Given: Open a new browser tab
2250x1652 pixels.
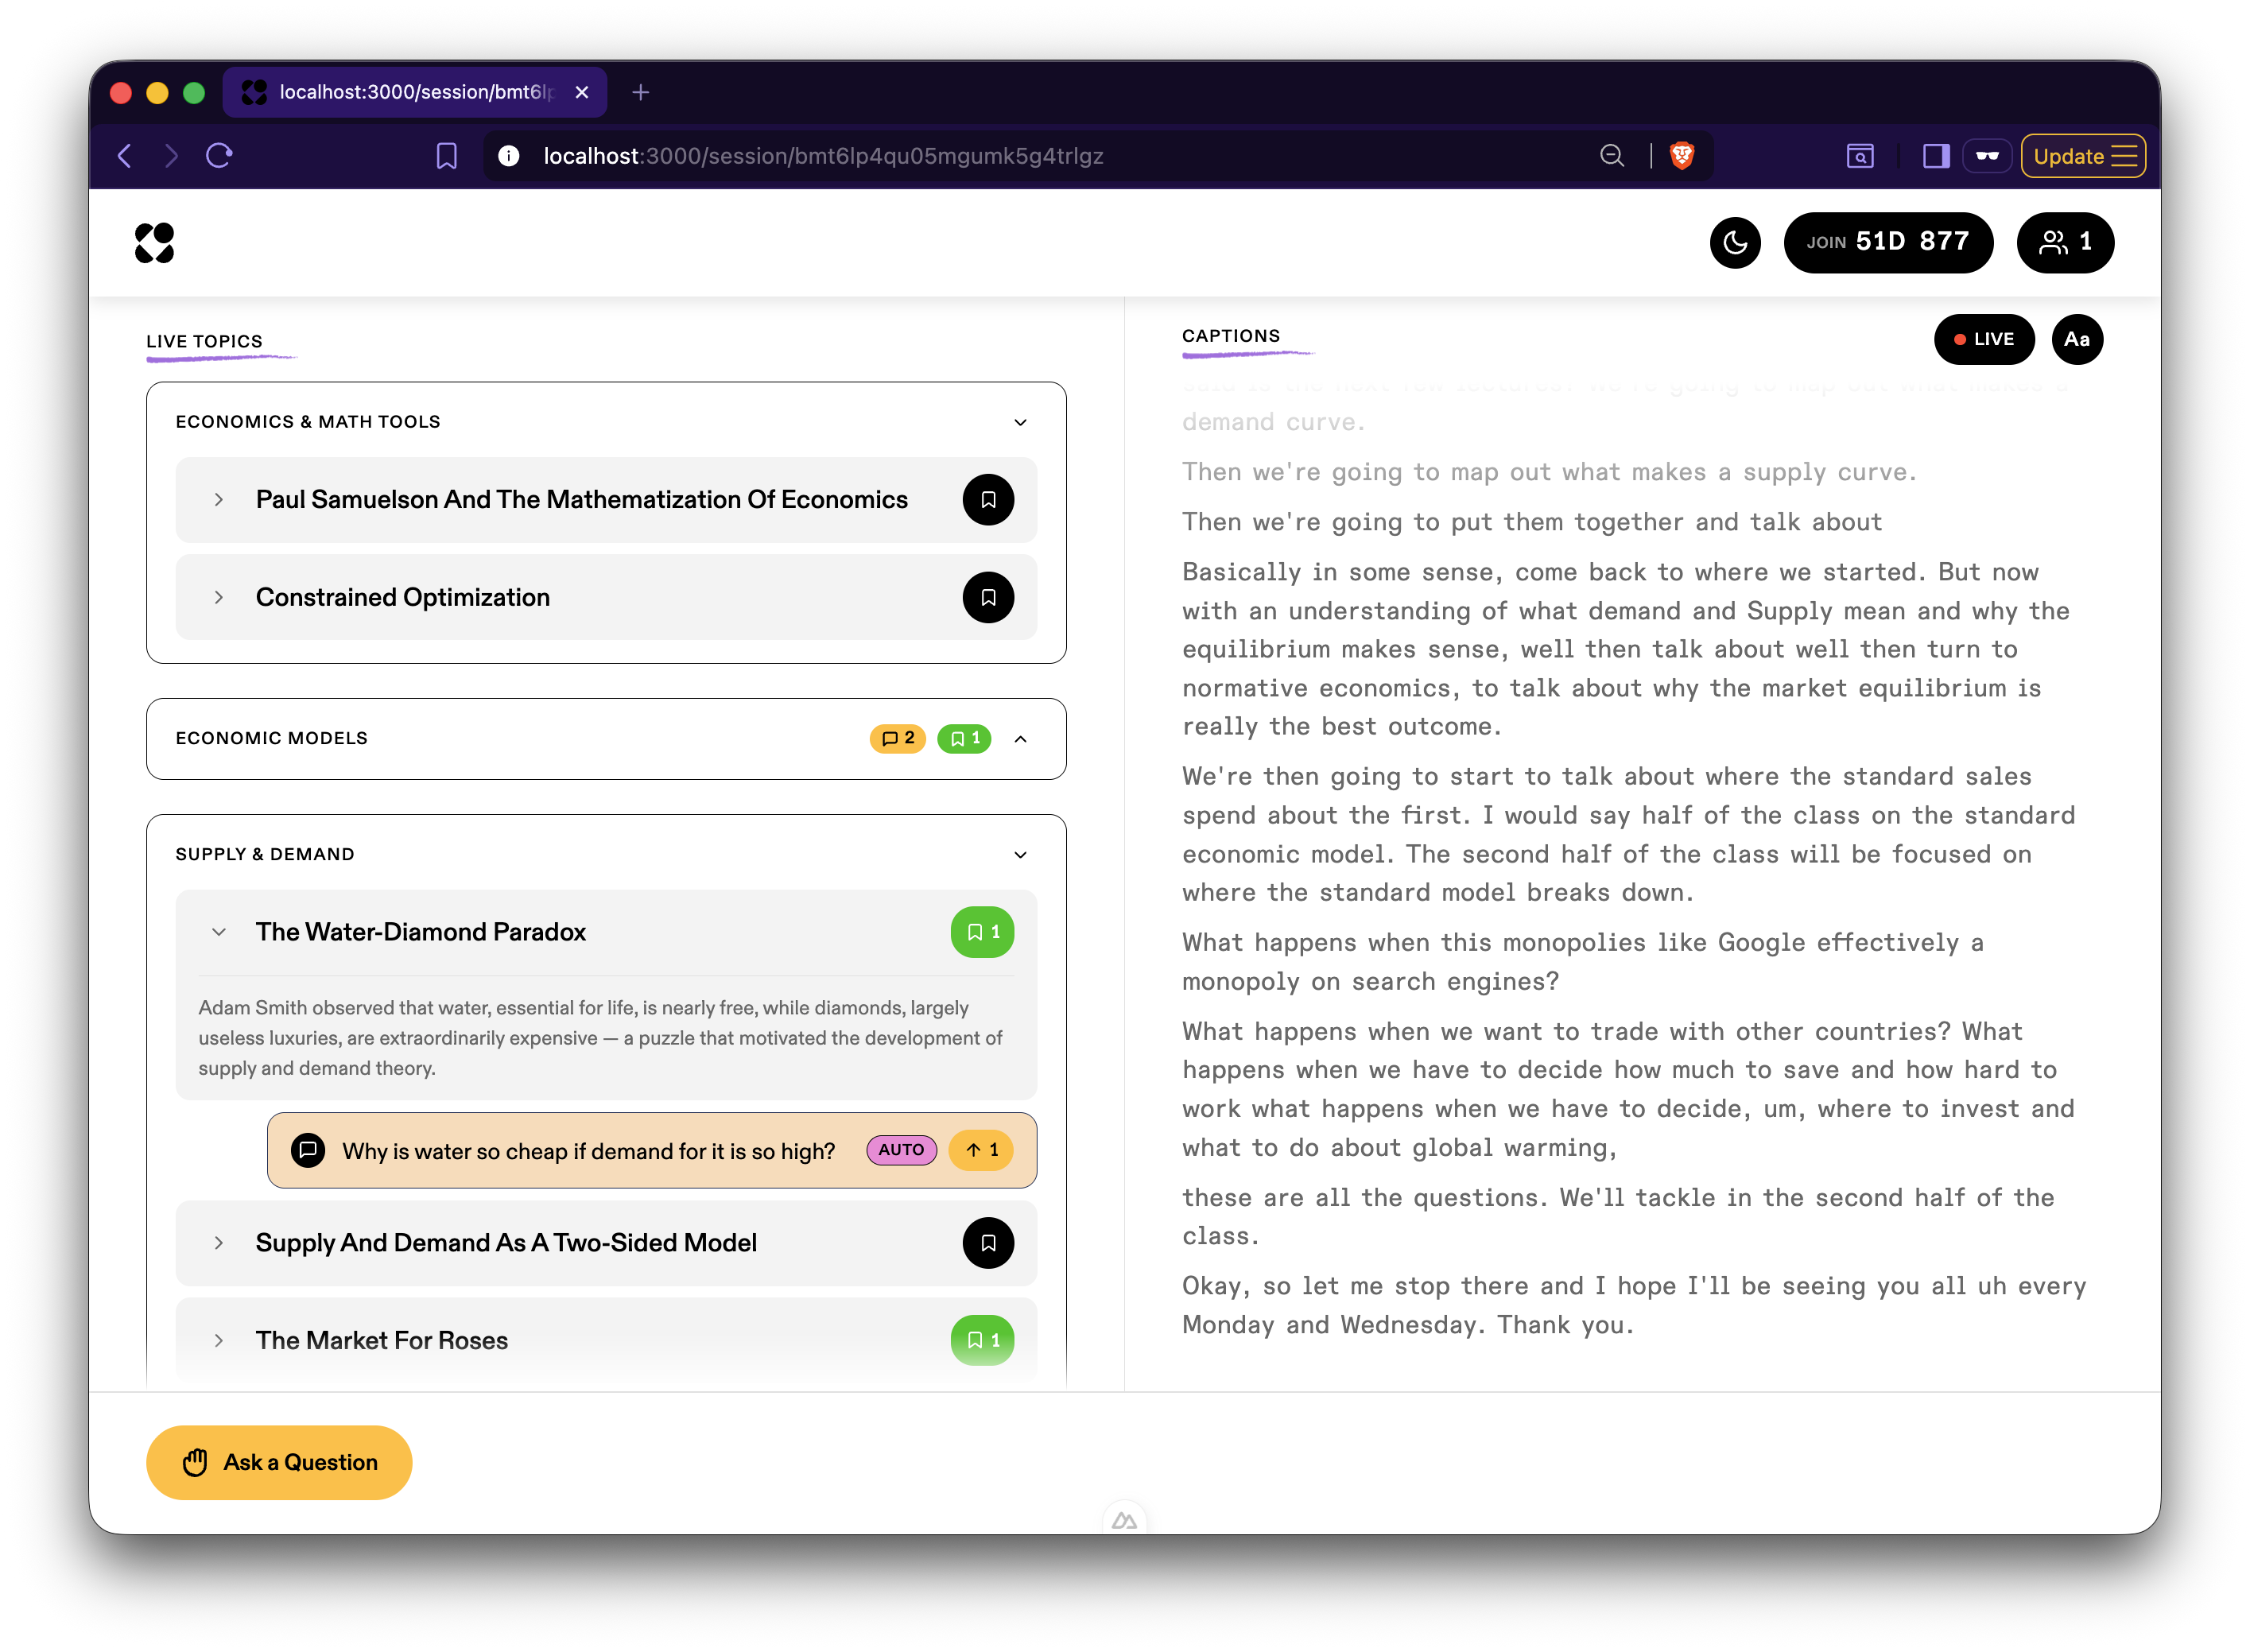Looking at the screenshot, I should click(640, 92).
